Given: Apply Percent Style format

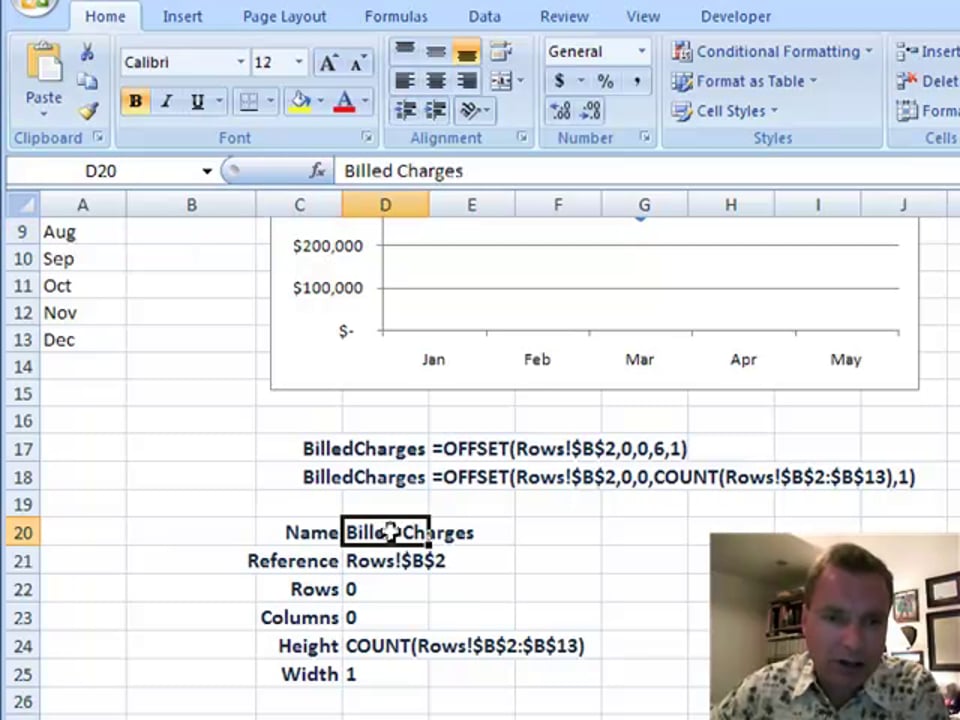Looking at the screenshot, I should 605,81.
